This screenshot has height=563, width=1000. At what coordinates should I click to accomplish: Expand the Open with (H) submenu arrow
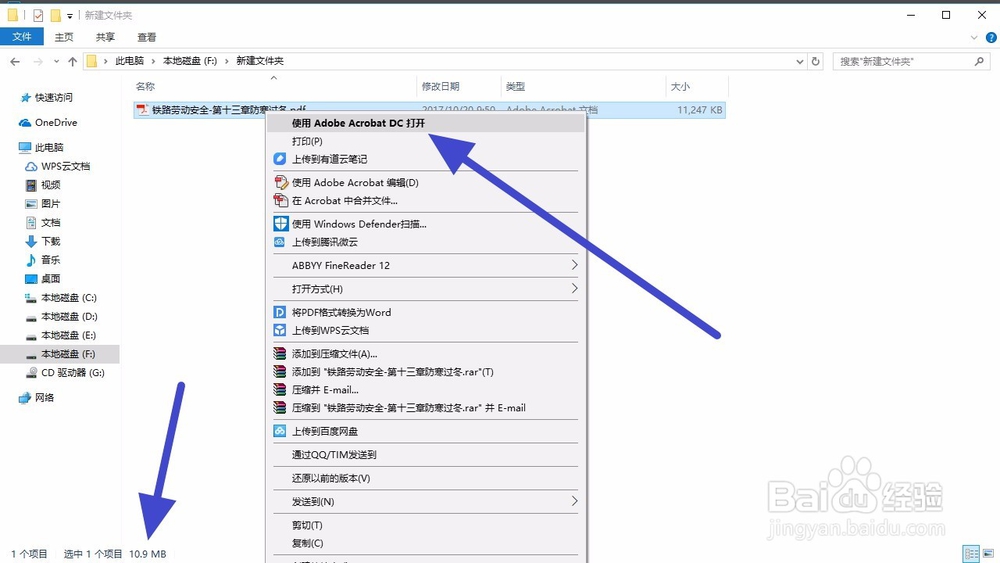(574, 289)
